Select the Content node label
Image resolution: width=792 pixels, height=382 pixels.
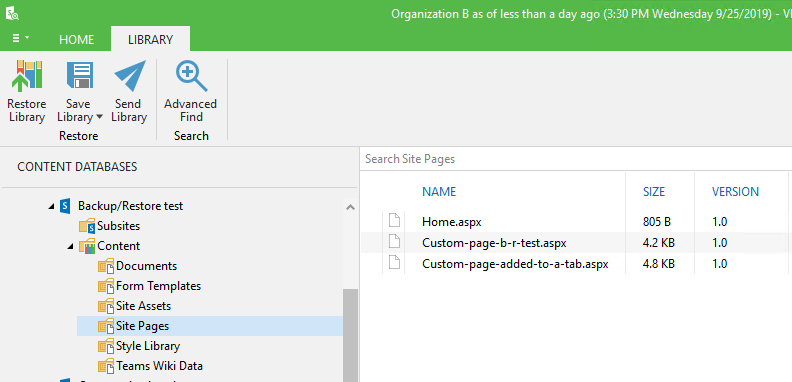[x=119, y=246]
